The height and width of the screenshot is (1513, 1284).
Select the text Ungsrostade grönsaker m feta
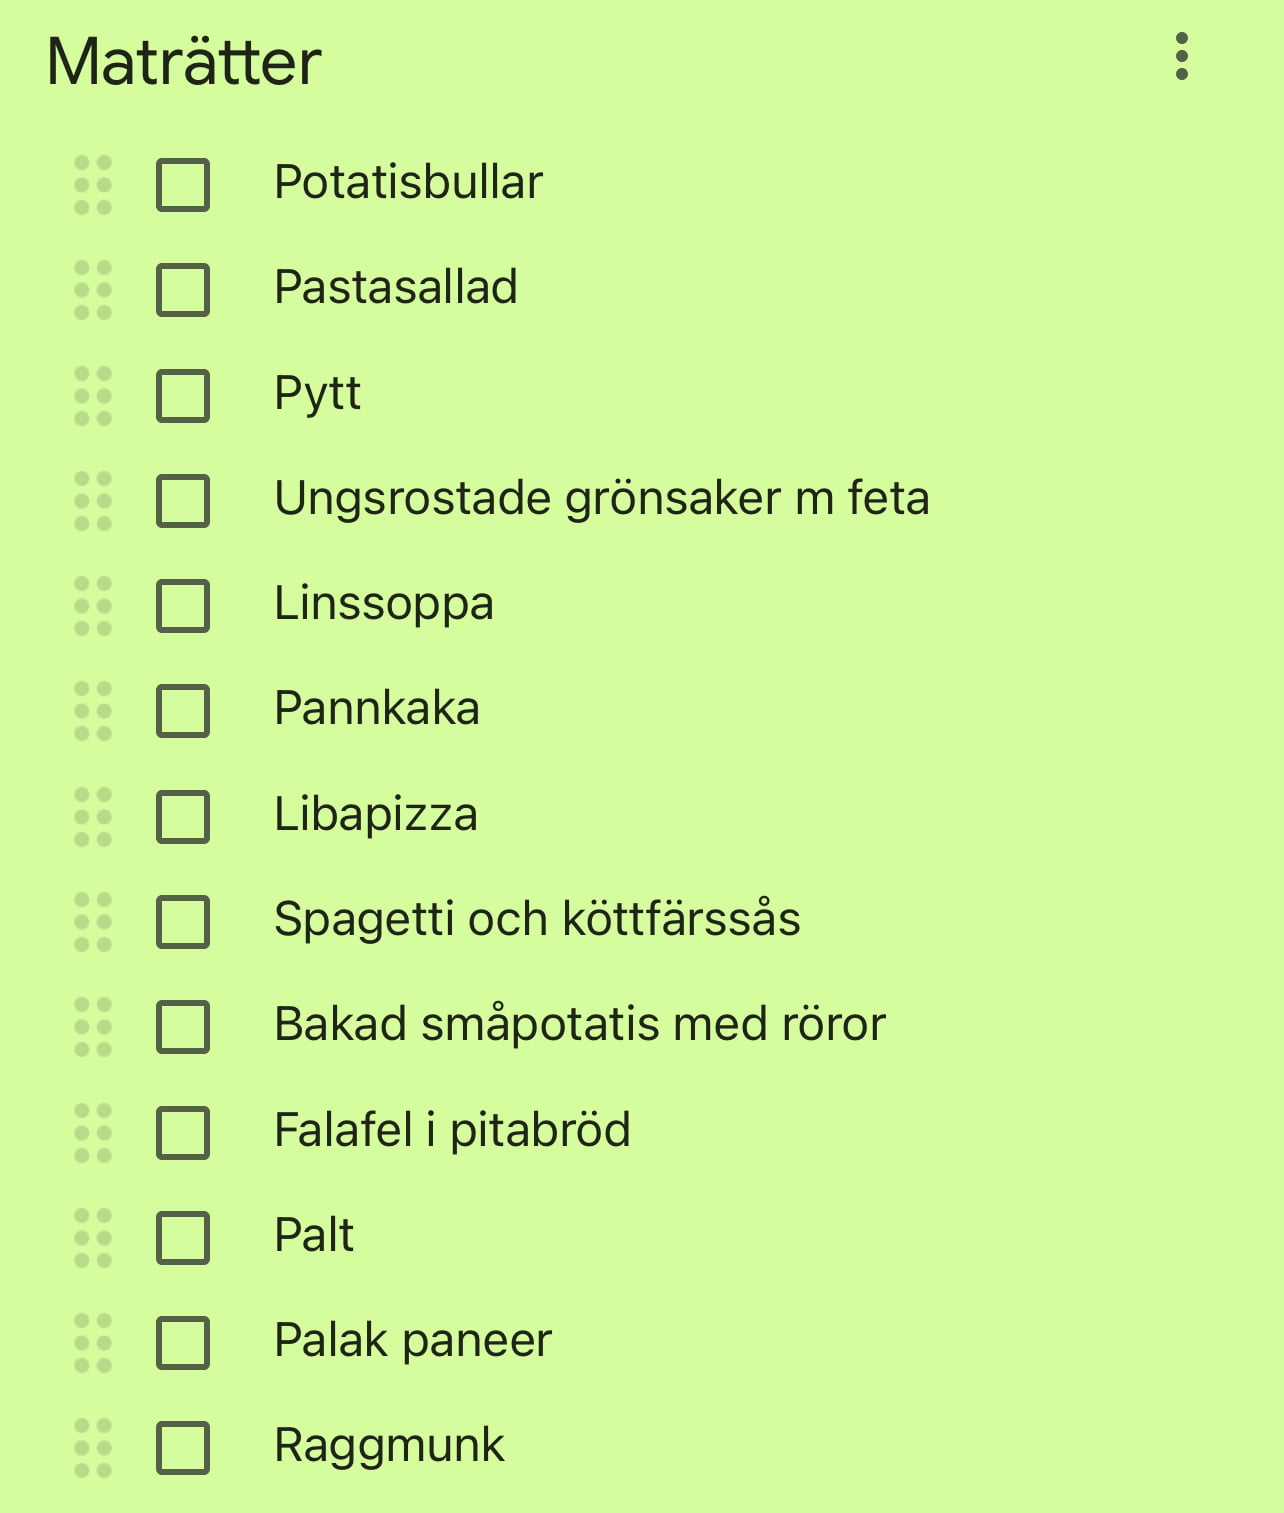point(602,498)
